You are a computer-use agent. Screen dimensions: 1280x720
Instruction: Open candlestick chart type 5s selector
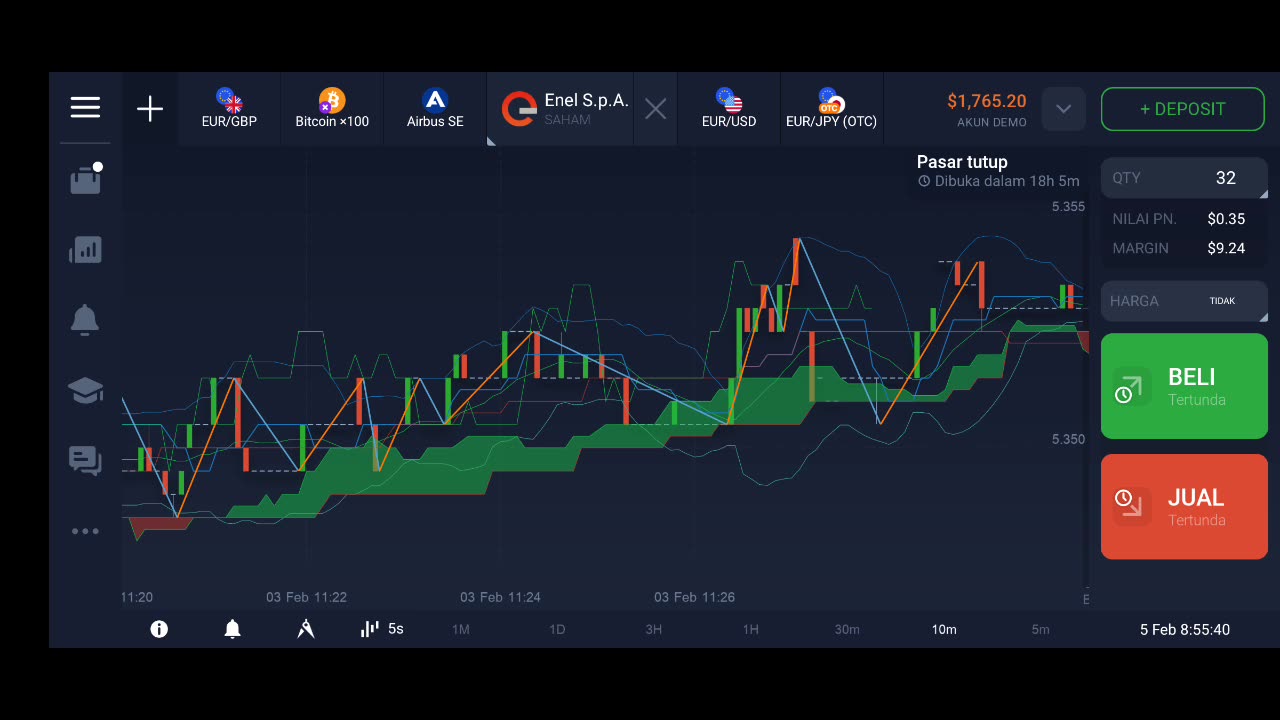382,629
